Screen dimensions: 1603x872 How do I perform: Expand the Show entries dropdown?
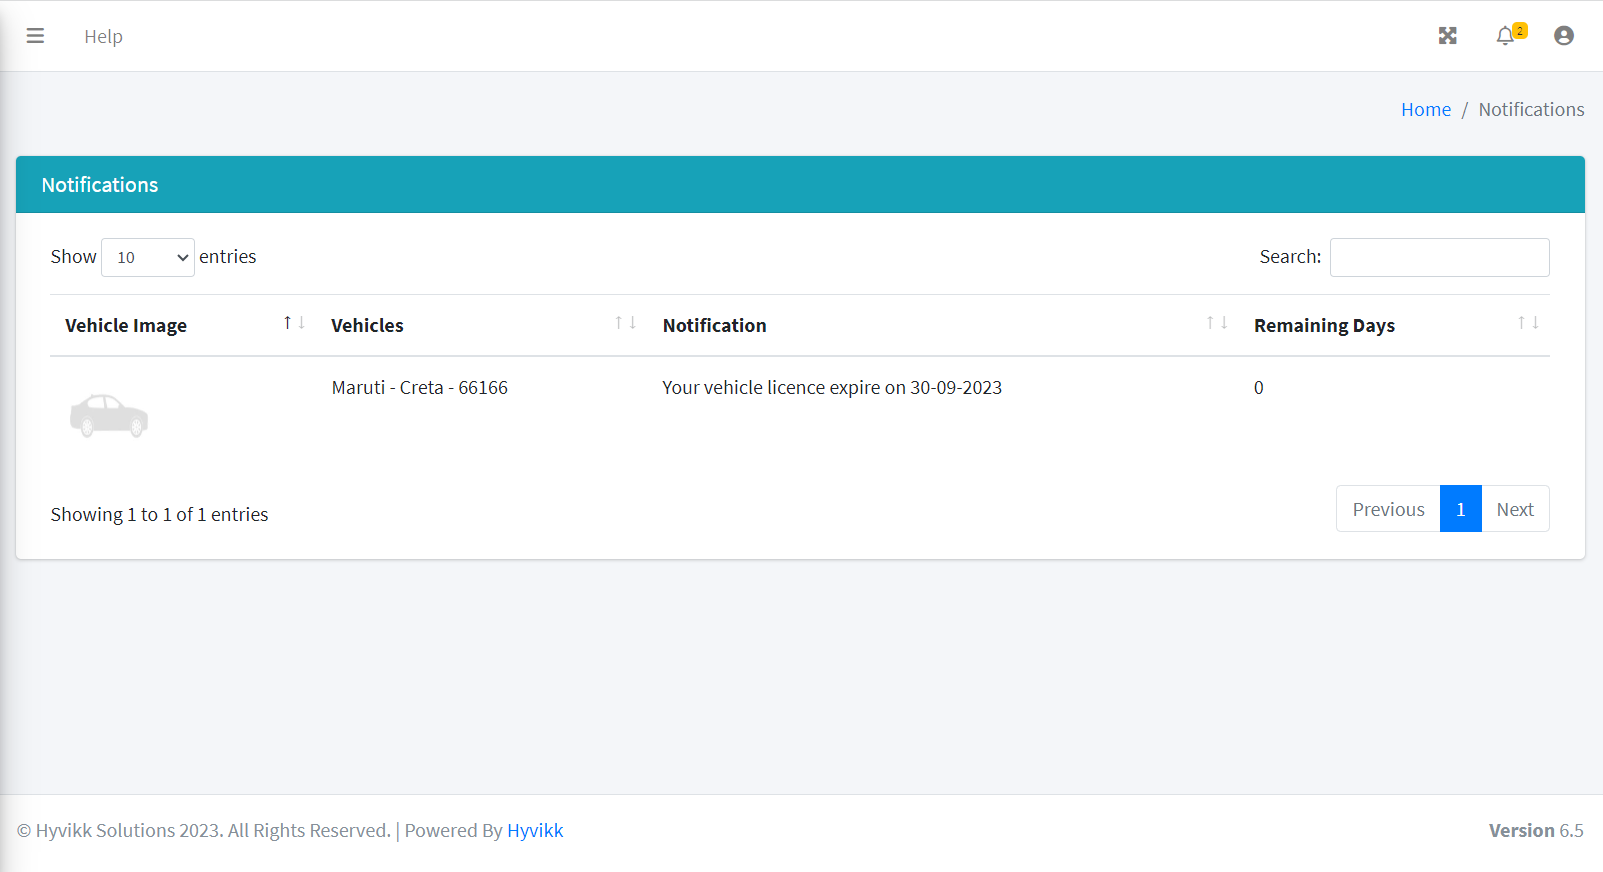coord(148,258)
